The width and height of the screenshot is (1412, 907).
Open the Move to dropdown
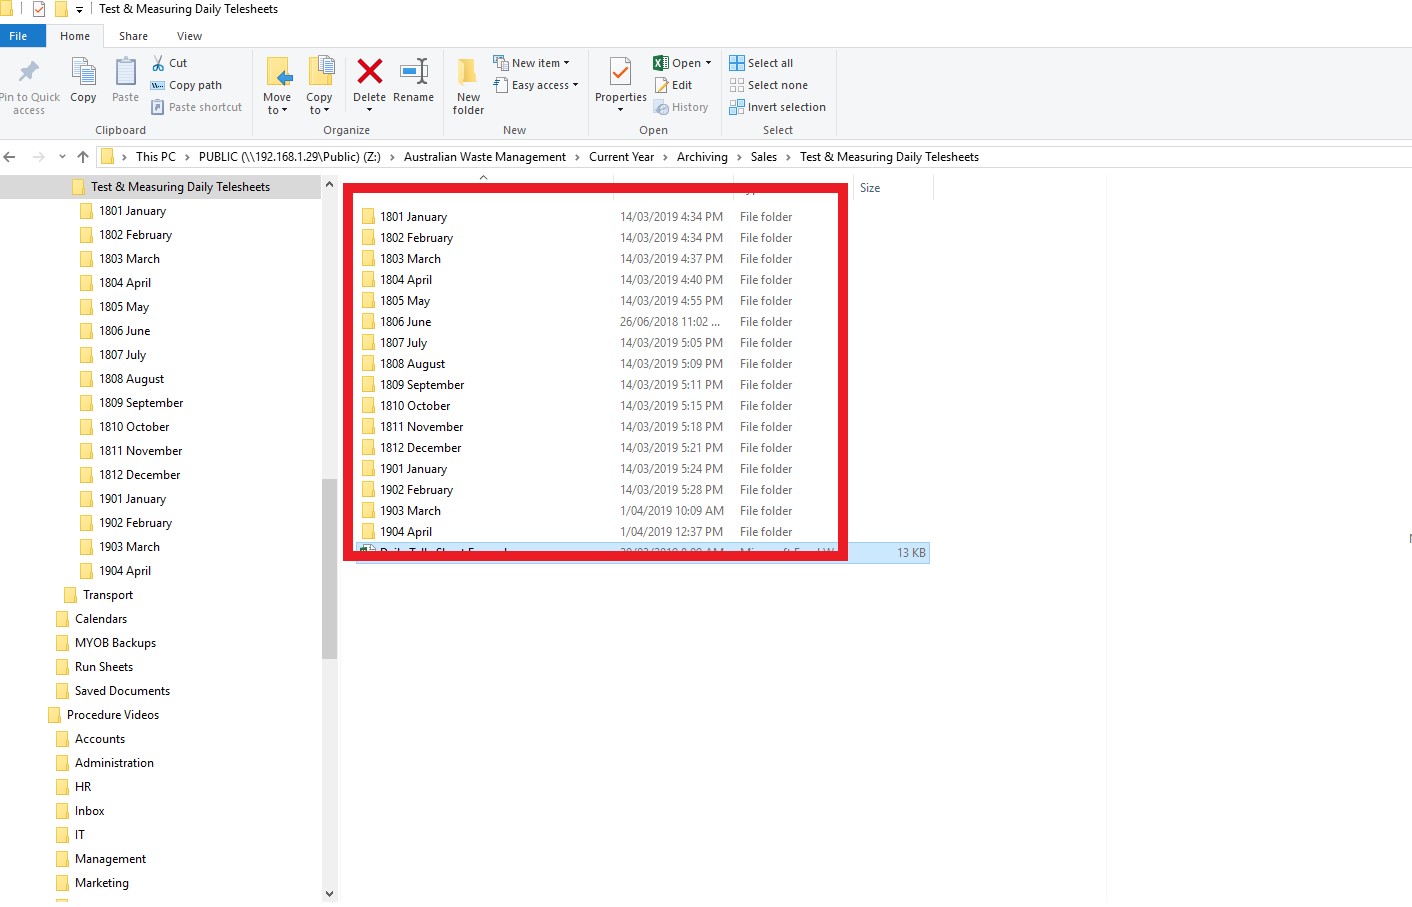[277, 86]
